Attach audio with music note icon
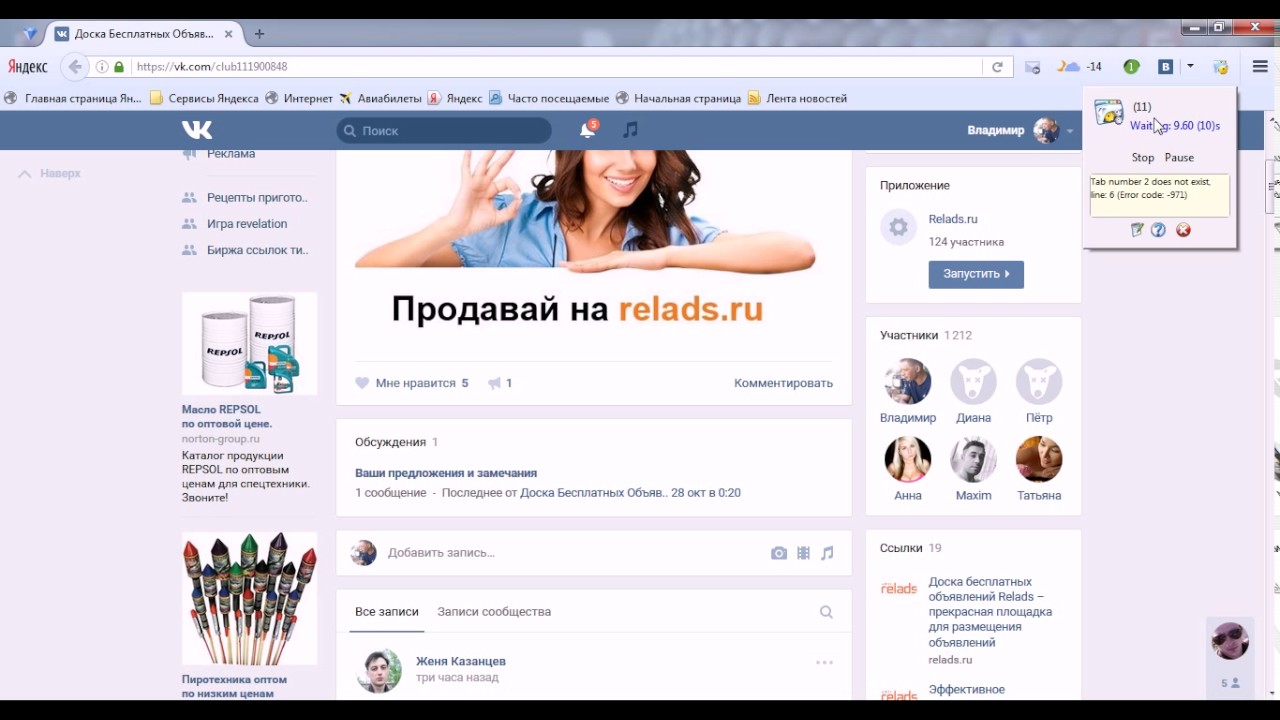 [827, 553]
